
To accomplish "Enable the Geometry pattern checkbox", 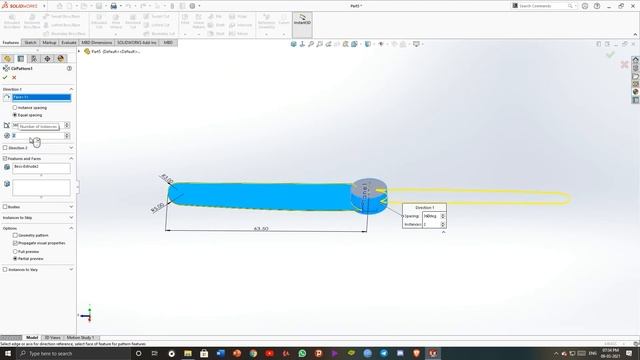I will (15, 236).
